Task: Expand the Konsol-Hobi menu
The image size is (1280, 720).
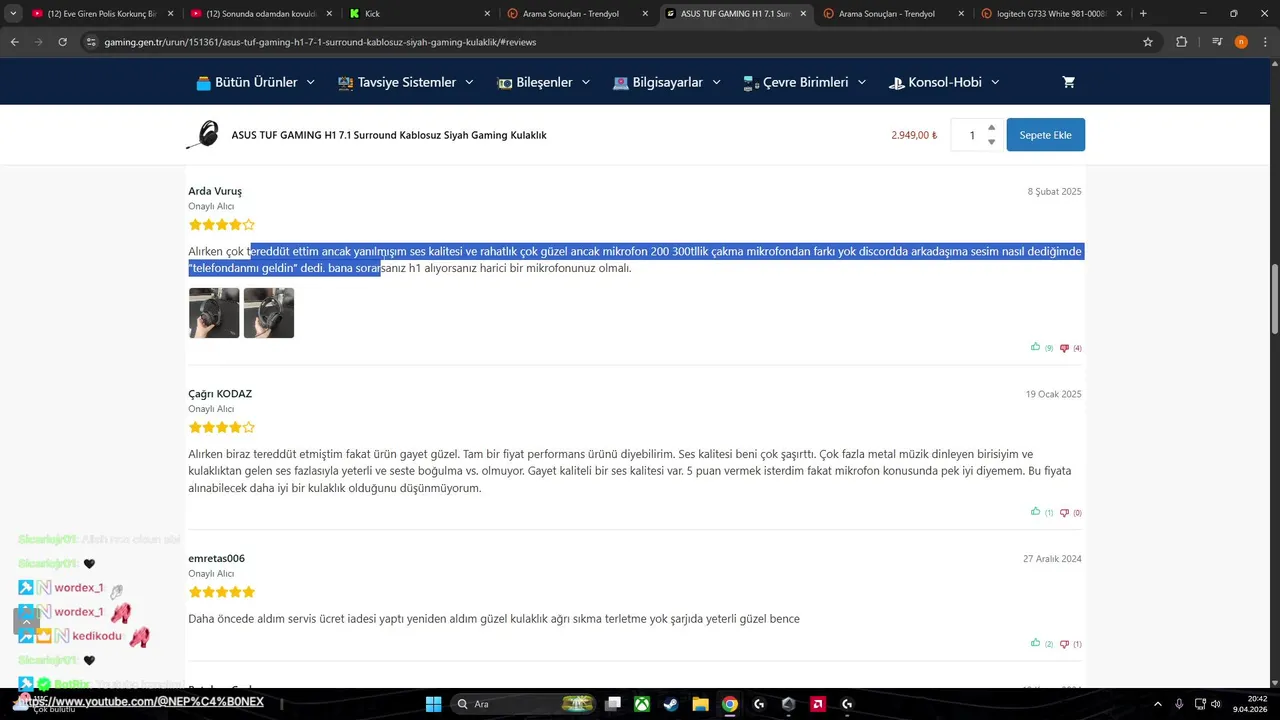Action: (x=944, y=82)
